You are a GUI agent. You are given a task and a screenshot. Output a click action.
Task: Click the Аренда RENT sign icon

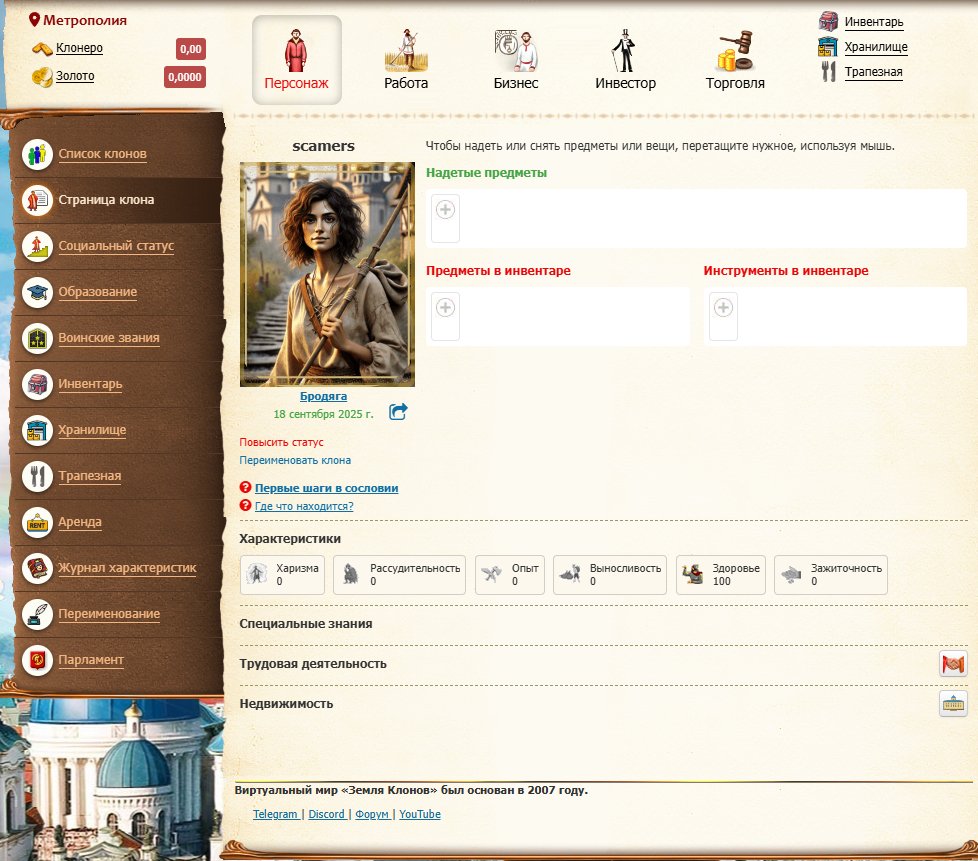[37, 522]
